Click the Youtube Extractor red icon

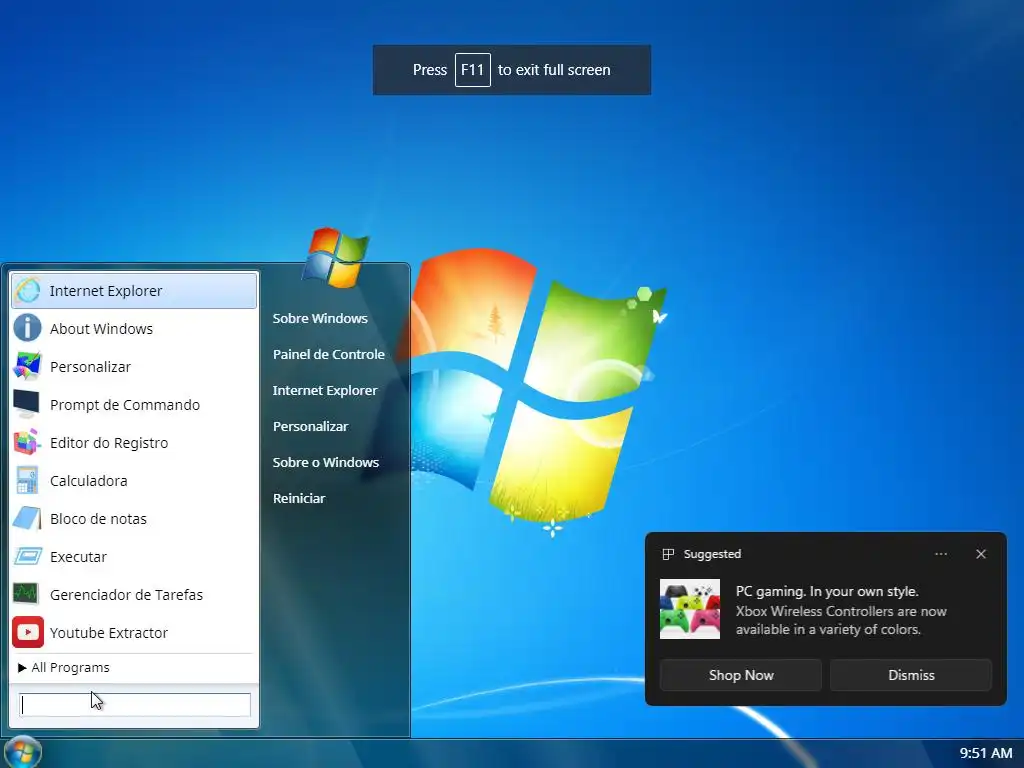pos(27,632)
